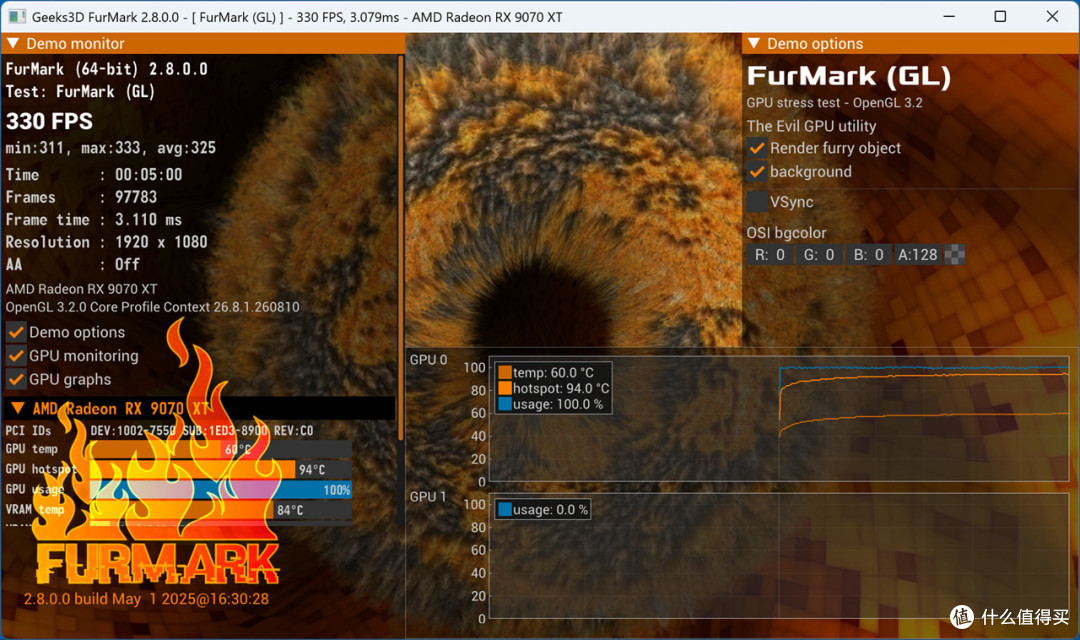
Task: Collapse the Demo monitor panel triangle
Action: click(12, 43)
